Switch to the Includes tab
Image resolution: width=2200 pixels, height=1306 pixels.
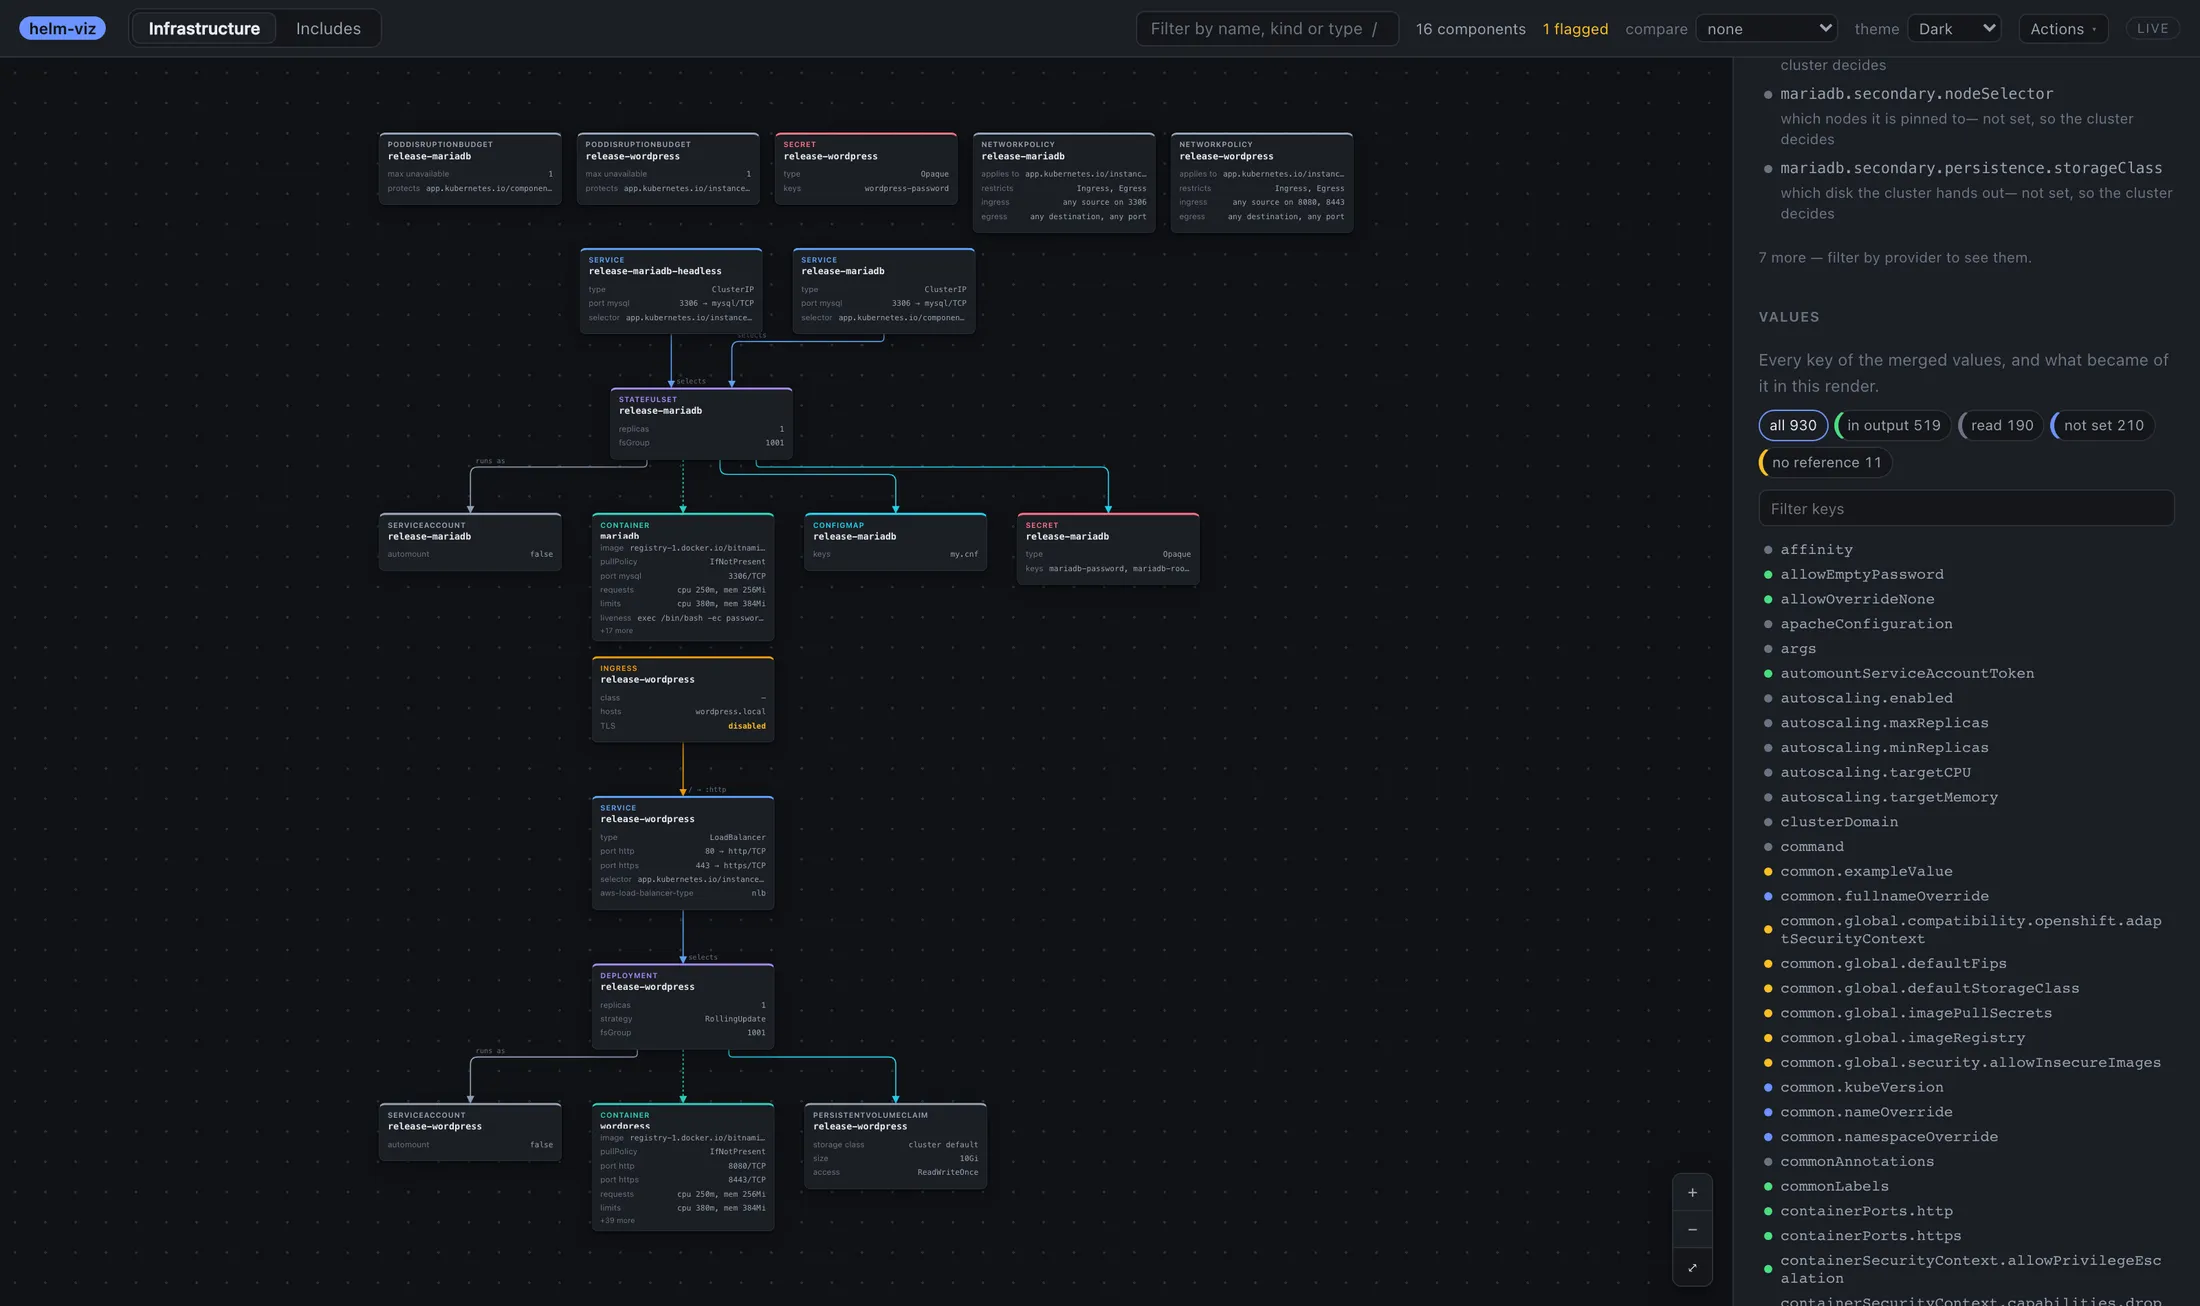328,28
